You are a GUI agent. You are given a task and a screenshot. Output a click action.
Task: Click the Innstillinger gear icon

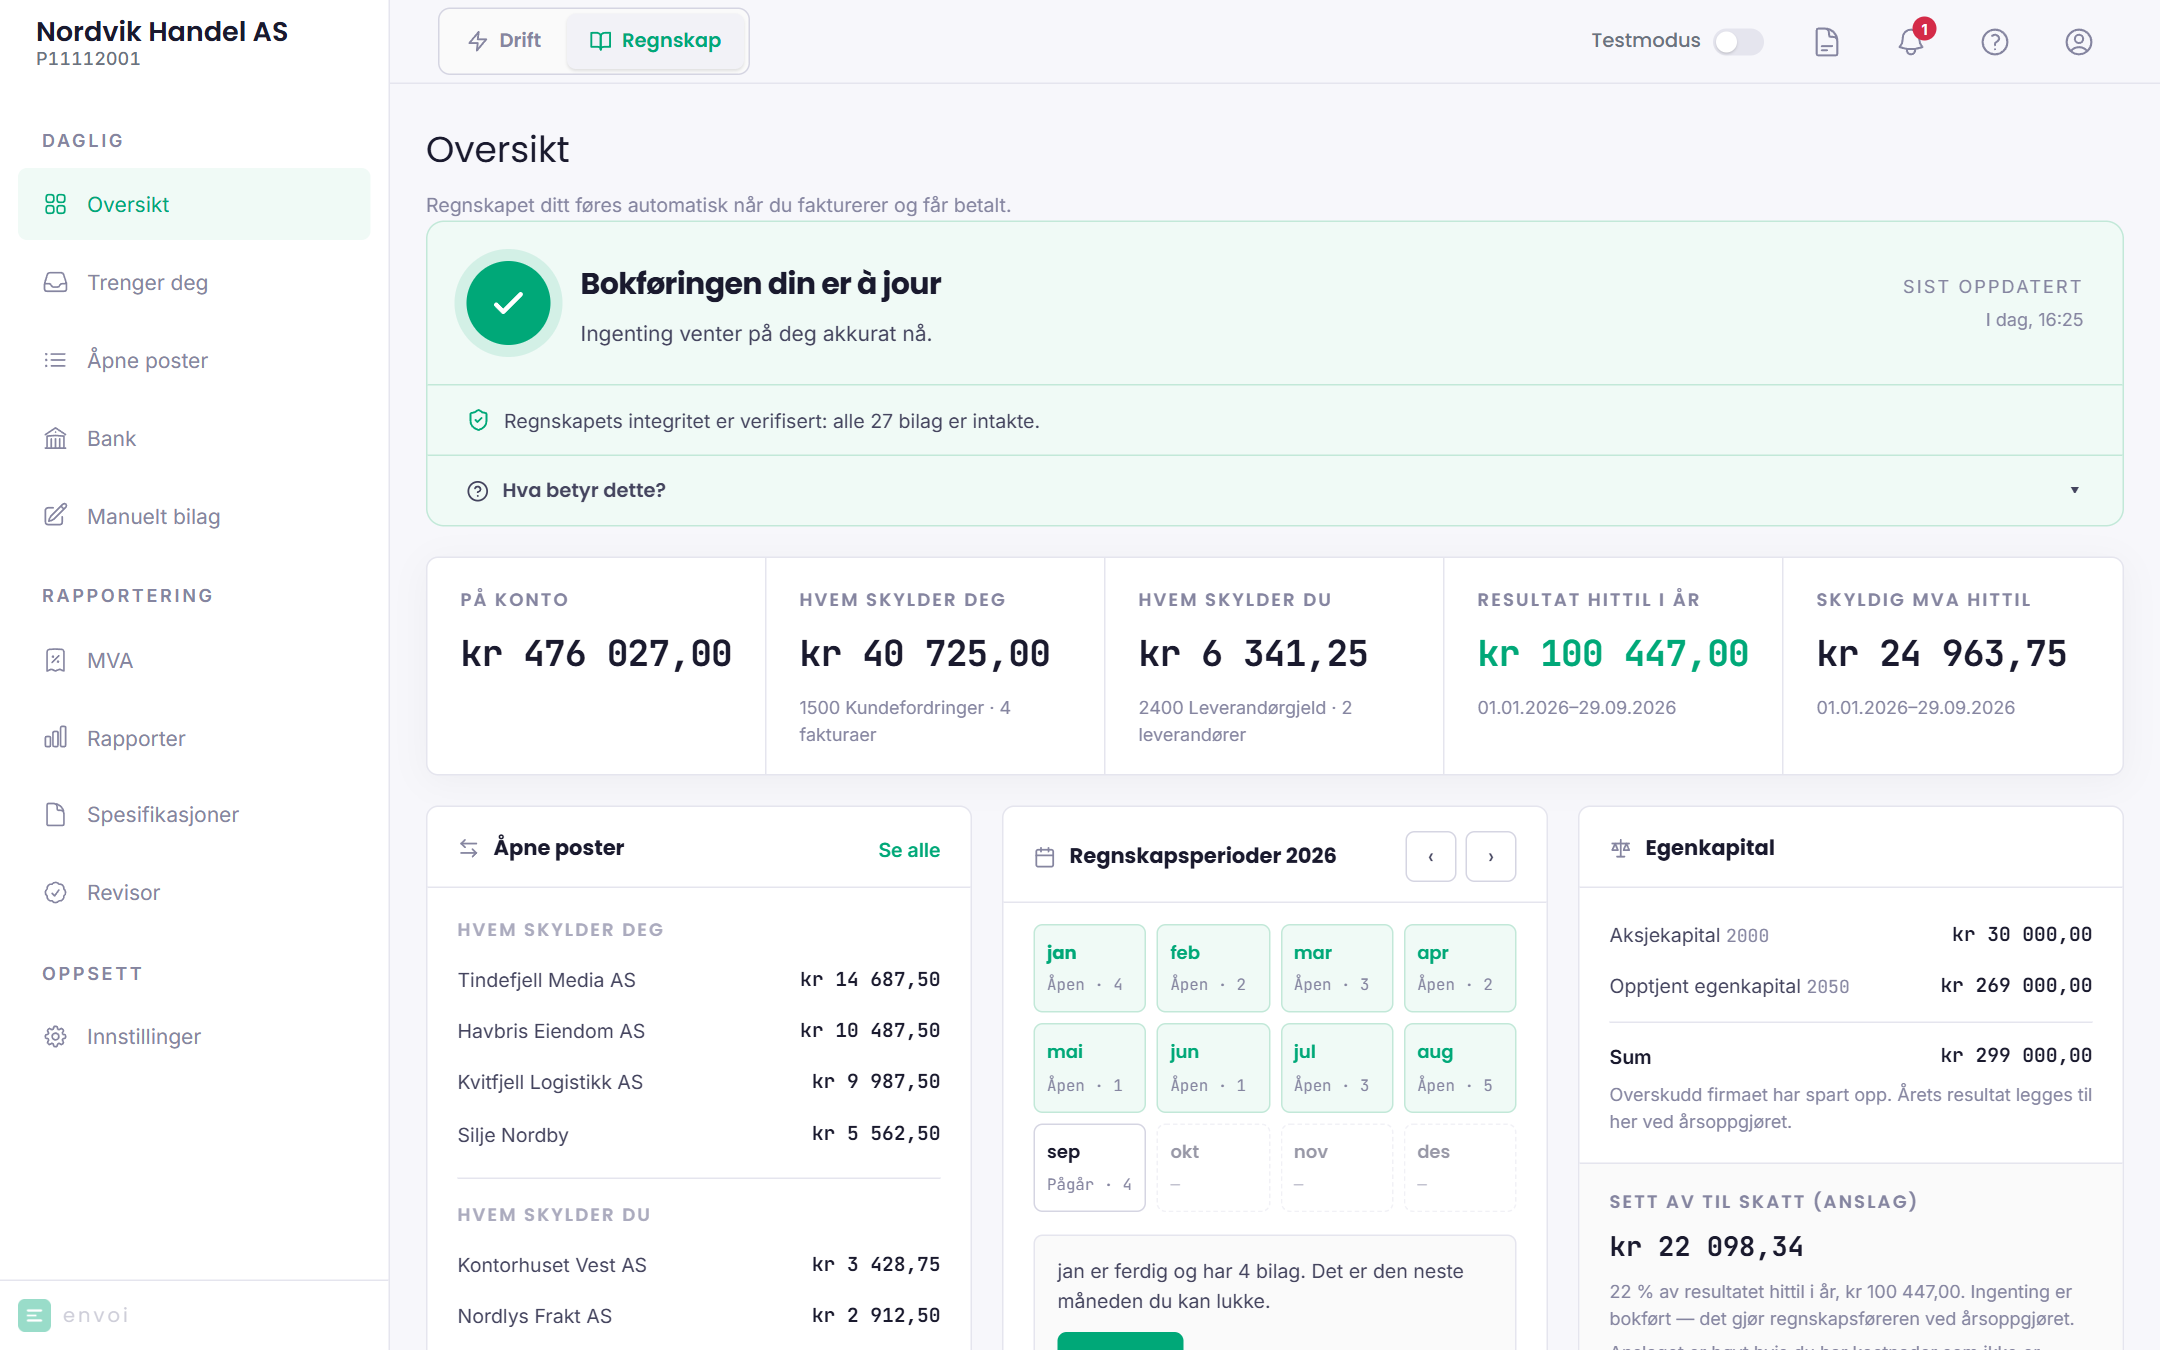click(56, 1036)
